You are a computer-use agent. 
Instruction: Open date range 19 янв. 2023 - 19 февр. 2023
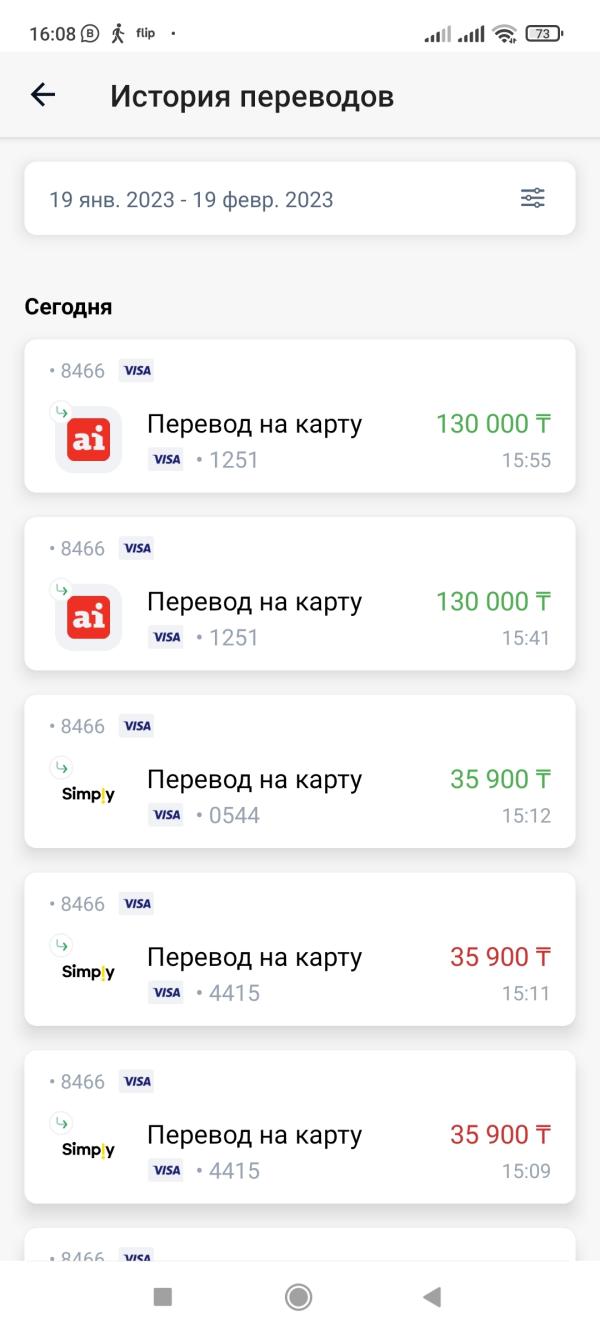pyautogui.click(x=192, y=199)
